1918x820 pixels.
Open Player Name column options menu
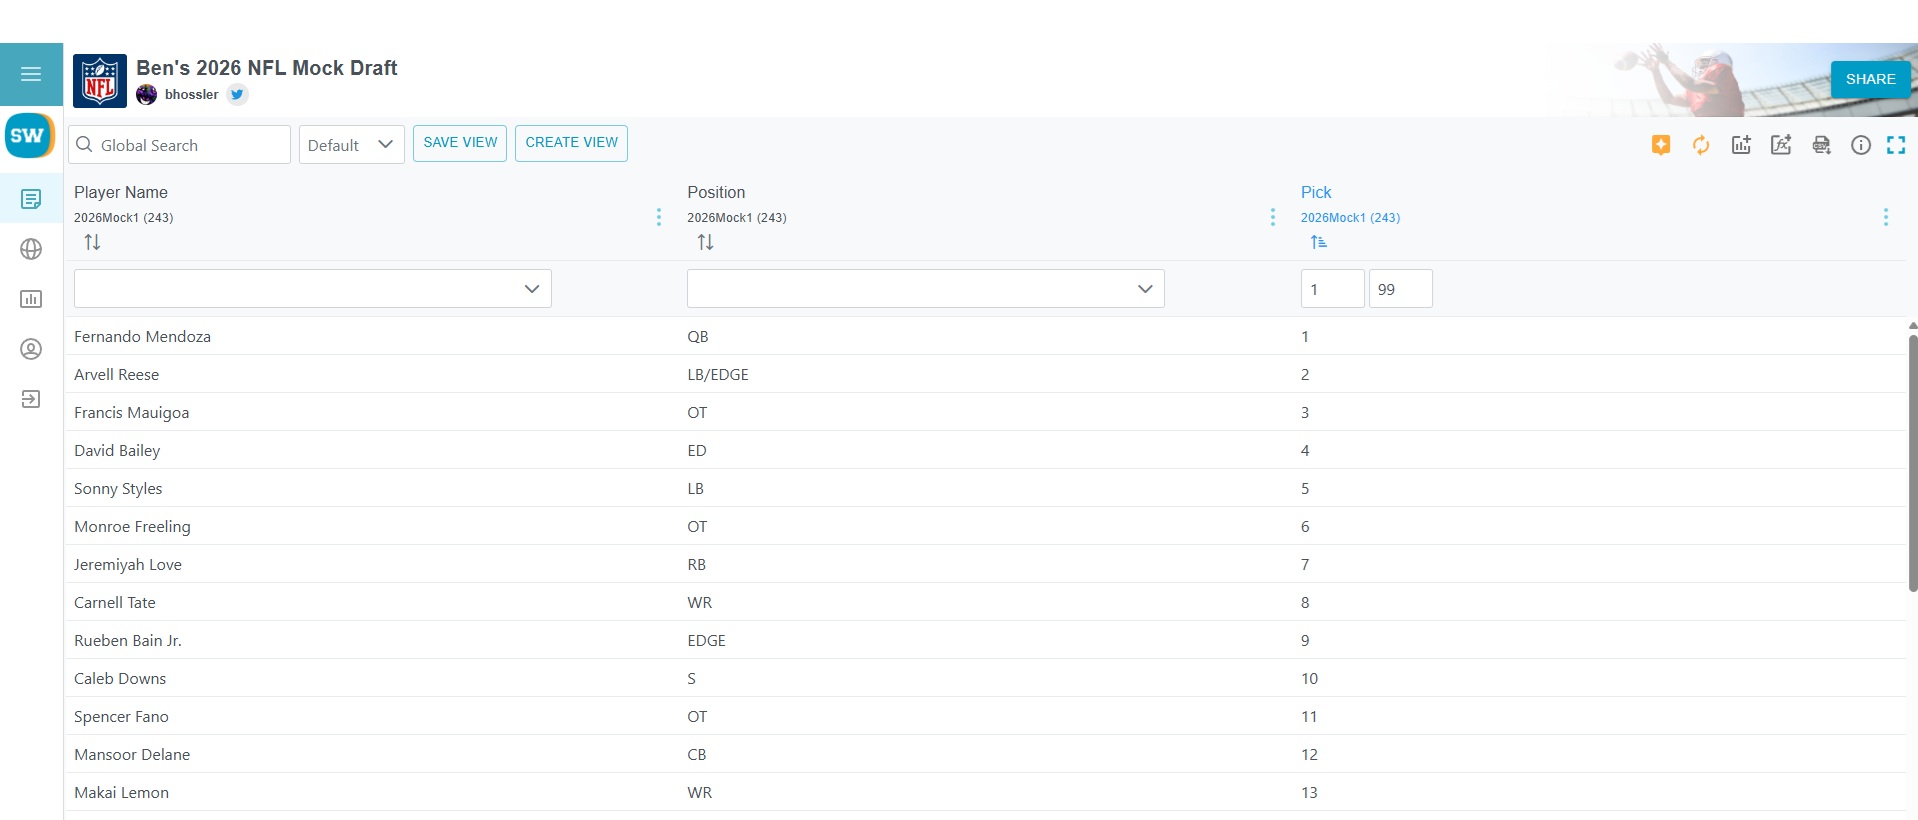coord(658,217)
